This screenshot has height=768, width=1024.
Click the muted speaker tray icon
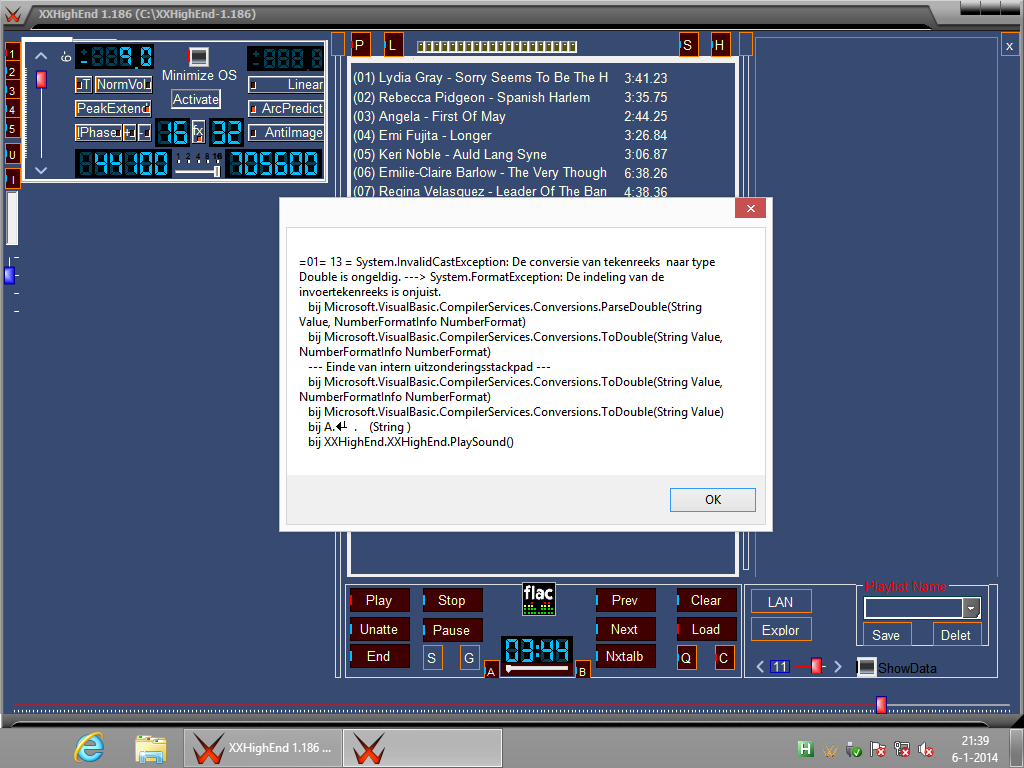click(x=926, y=749)
